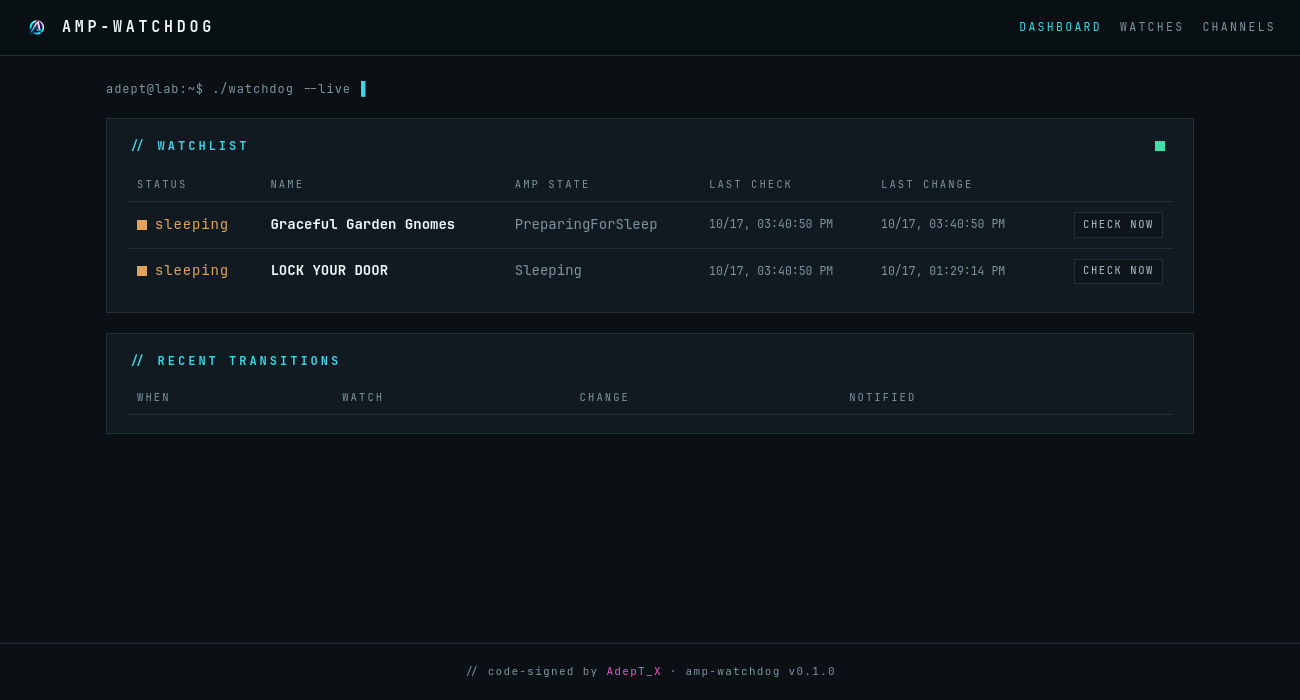Click the WATCHLIST section heading
The height and width of the screenshot is (700, 1300).
(x=190, y=146)
